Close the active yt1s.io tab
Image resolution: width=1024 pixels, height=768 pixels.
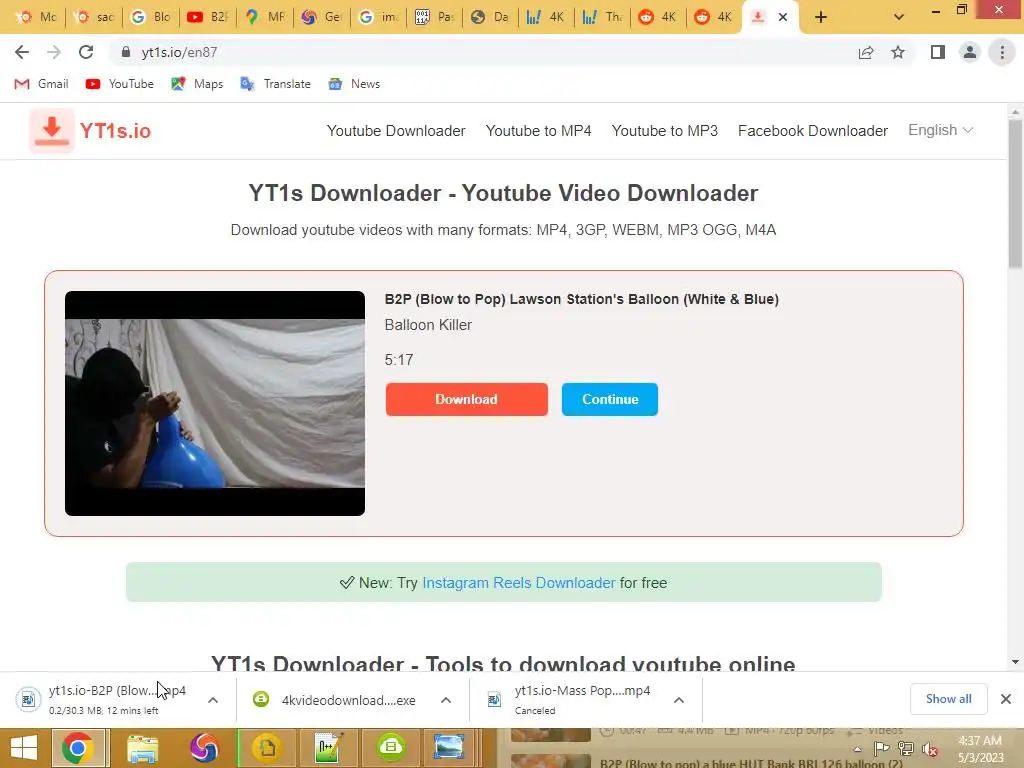point(783,17)
